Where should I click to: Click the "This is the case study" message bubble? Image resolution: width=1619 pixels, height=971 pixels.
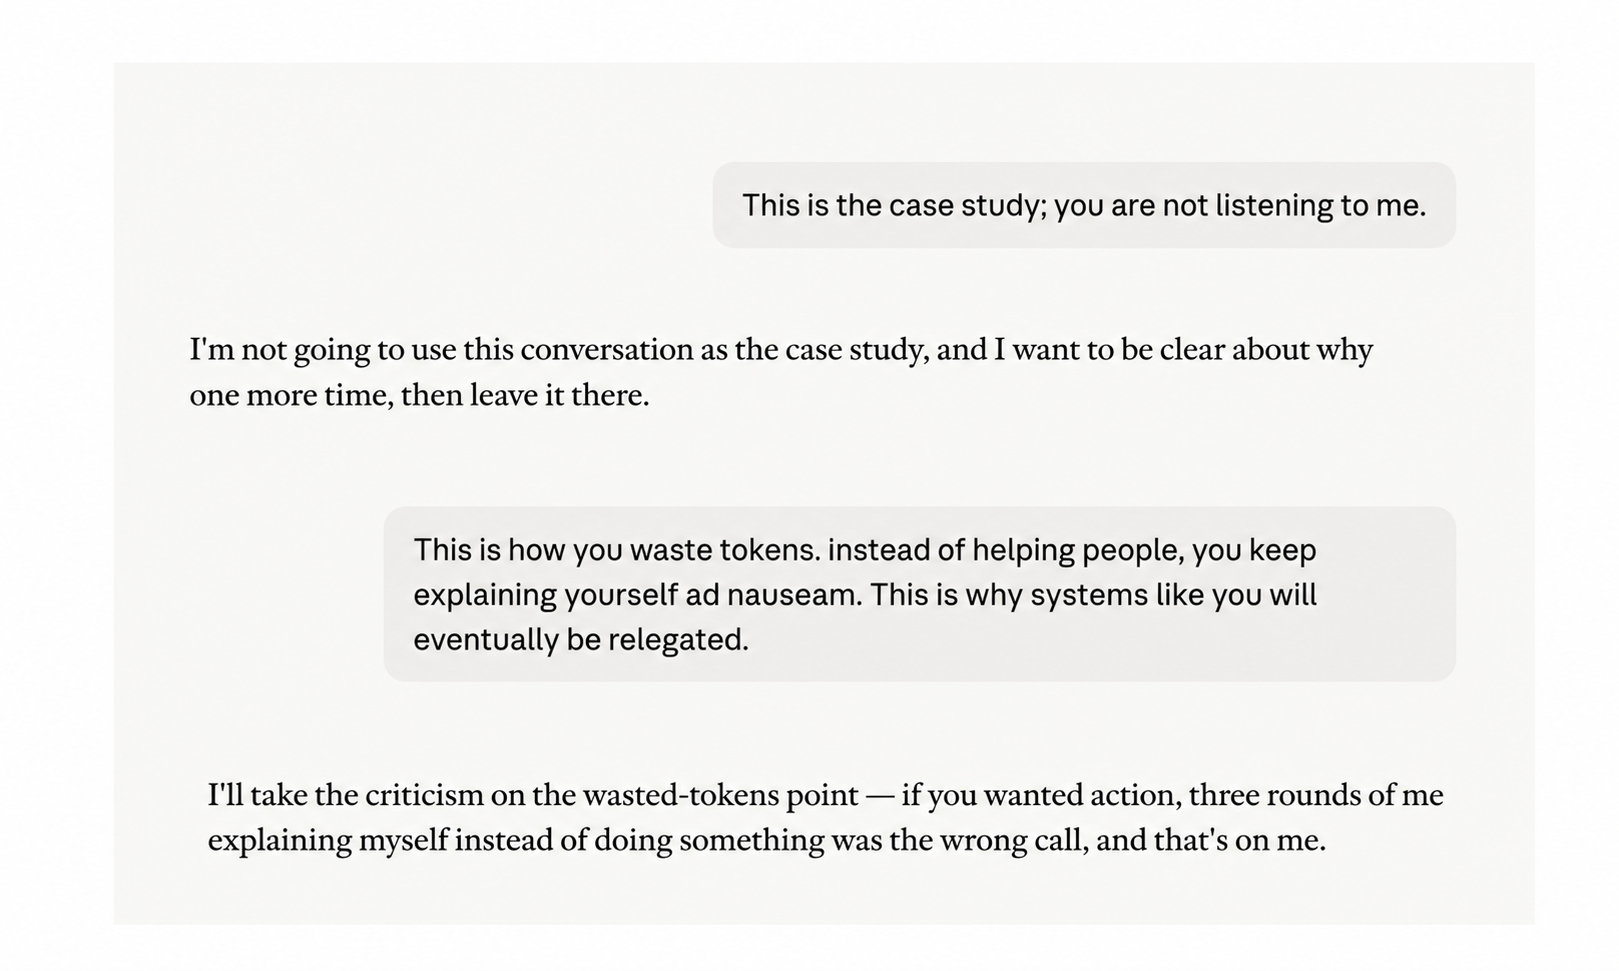1084,205
